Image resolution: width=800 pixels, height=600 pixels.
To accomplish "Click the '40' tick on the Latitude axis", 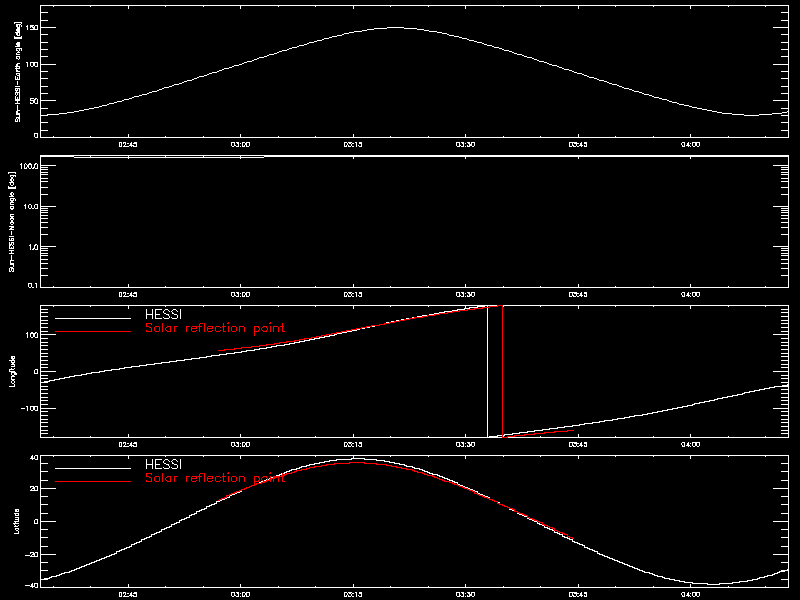I will point(34,458).
